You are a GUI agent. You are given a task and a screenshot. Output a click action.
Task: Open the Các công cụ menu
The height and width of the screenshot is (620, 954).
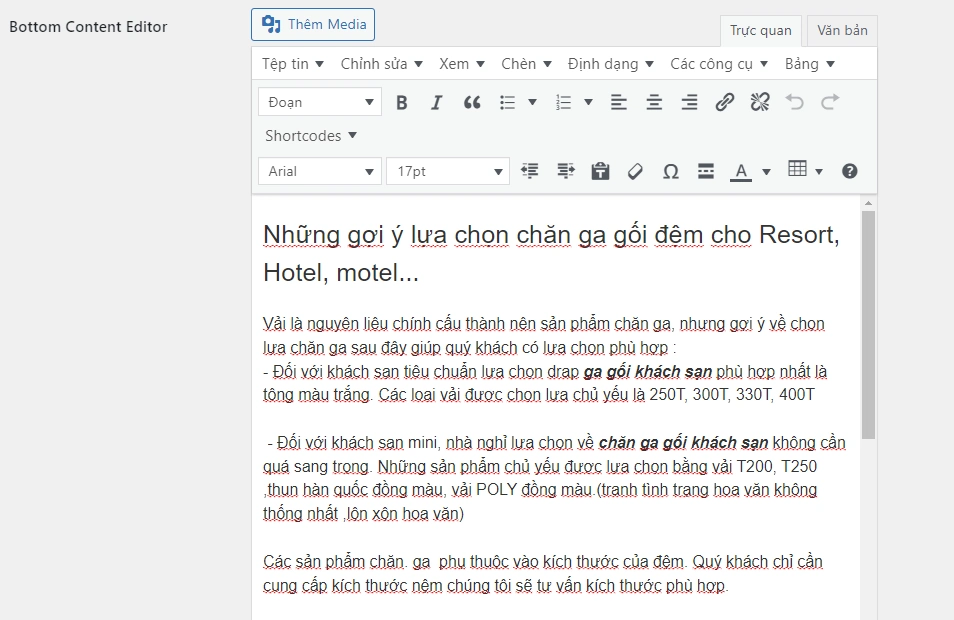pos(719,64)
